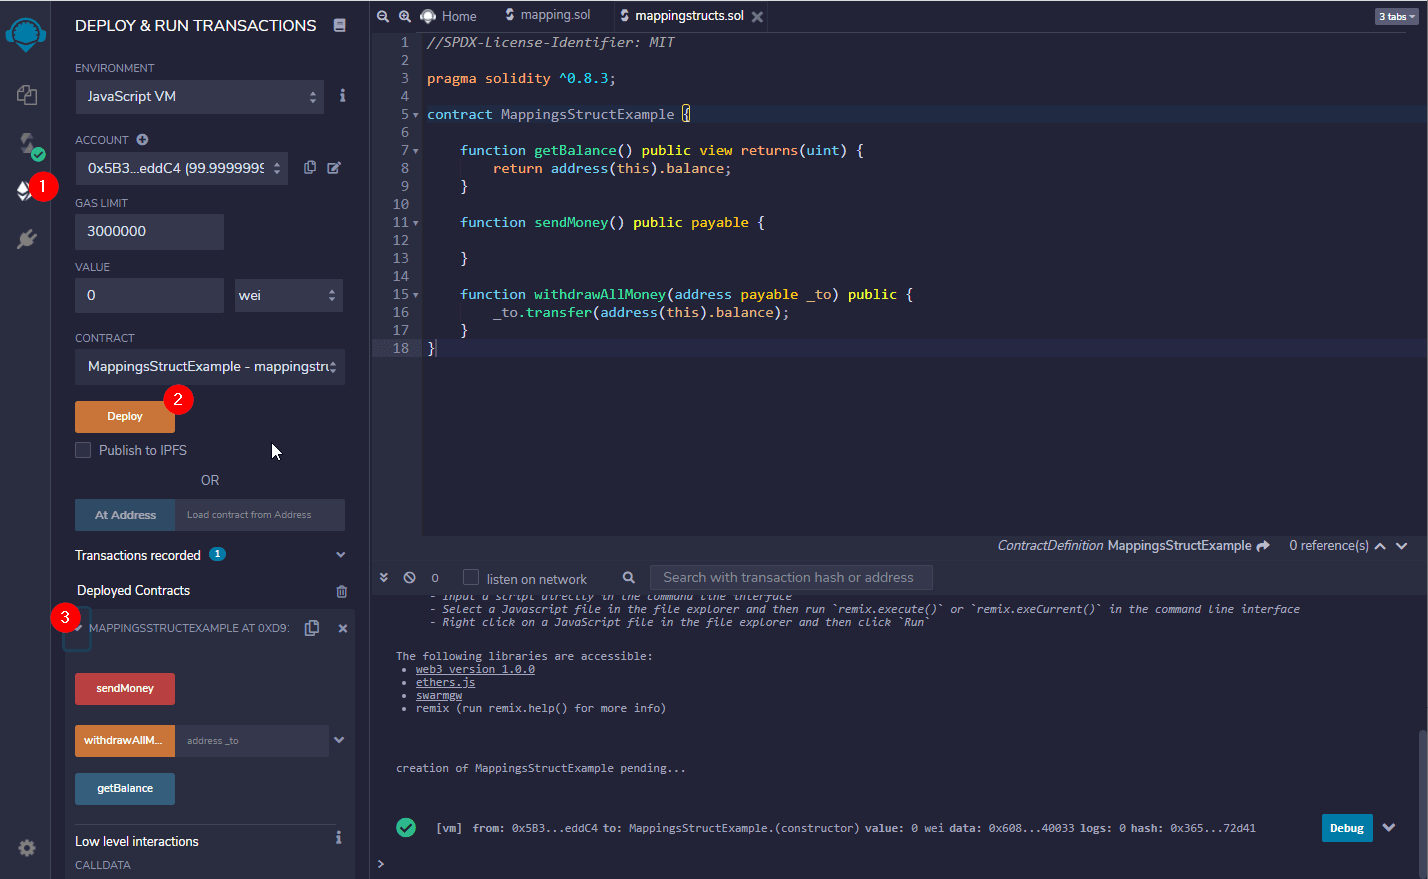Switch to the Home tab

tap(450, 16)
